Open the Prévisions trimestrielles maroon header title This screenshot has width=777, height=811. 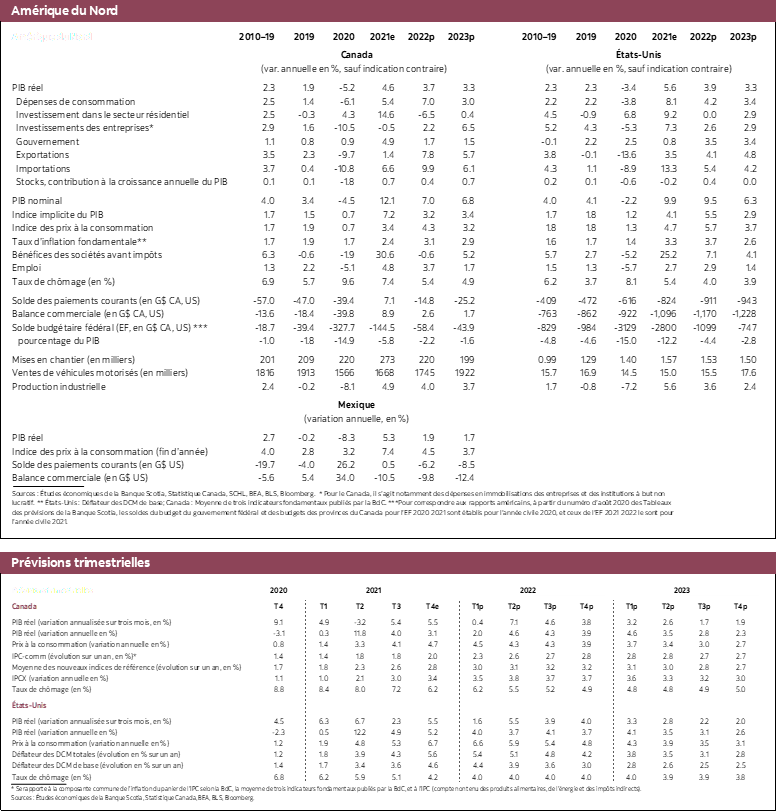[80, 563]
